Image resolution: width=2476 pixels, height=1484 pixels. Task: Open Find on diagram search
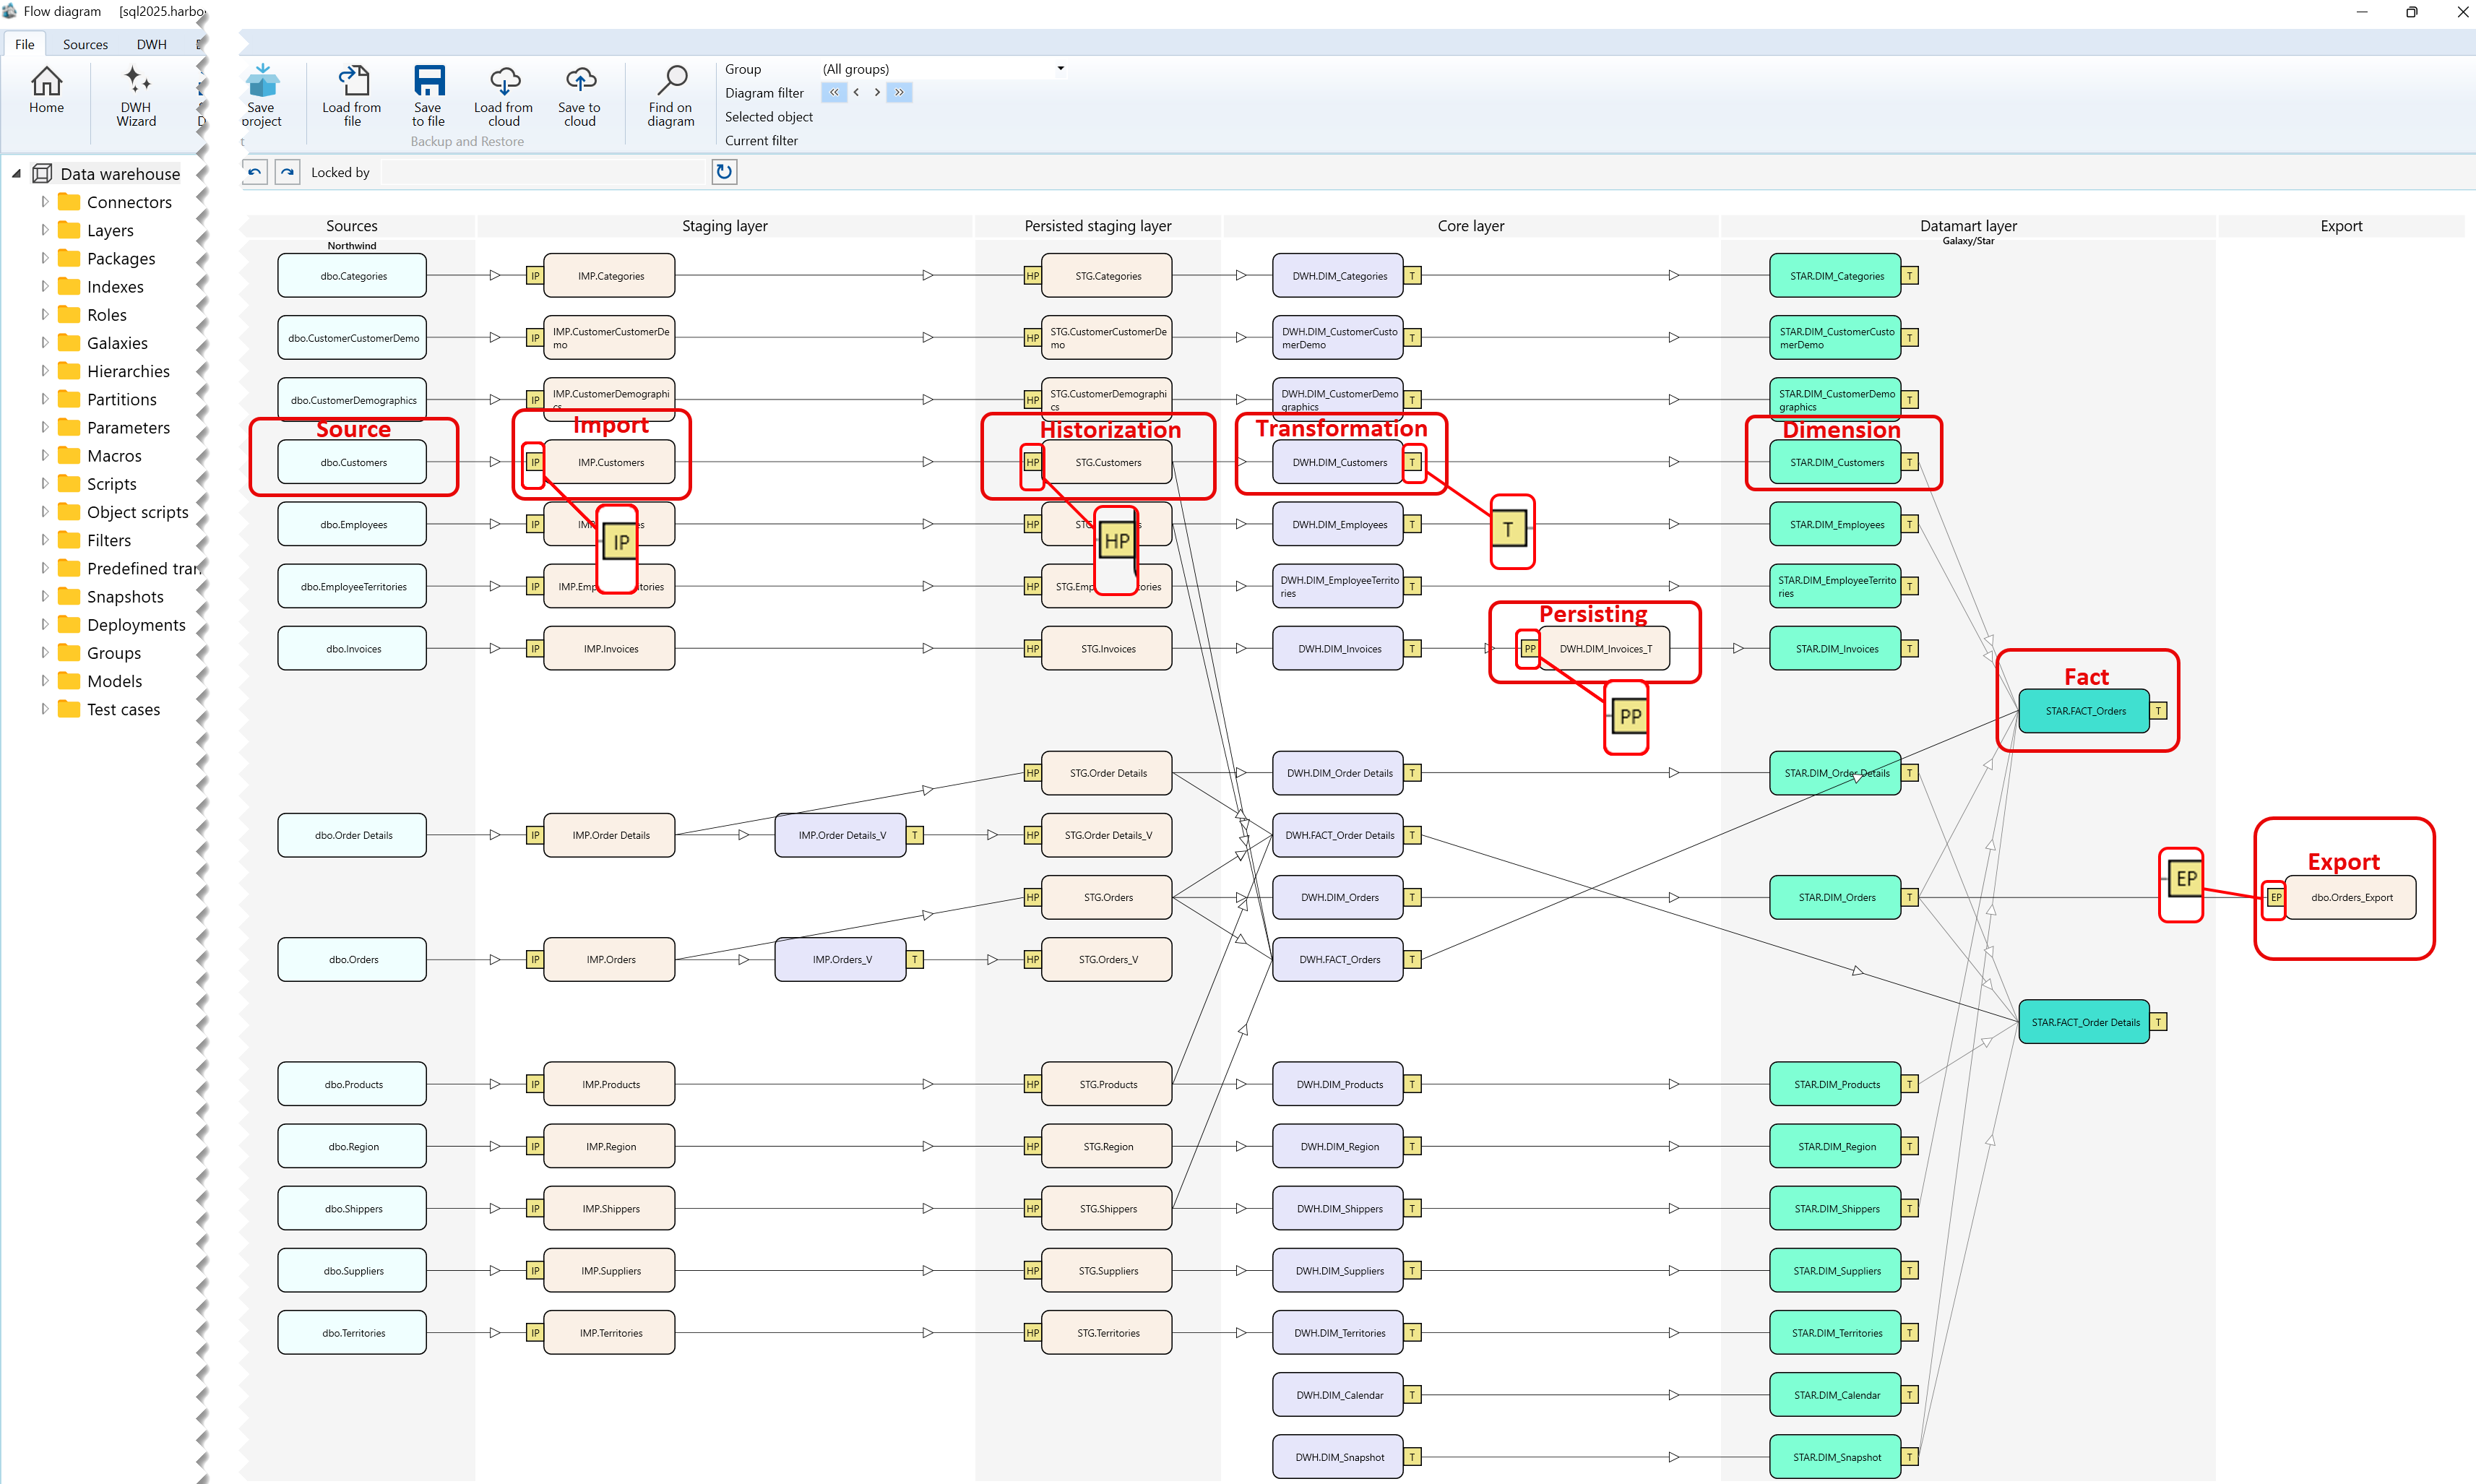pos(671,96)
